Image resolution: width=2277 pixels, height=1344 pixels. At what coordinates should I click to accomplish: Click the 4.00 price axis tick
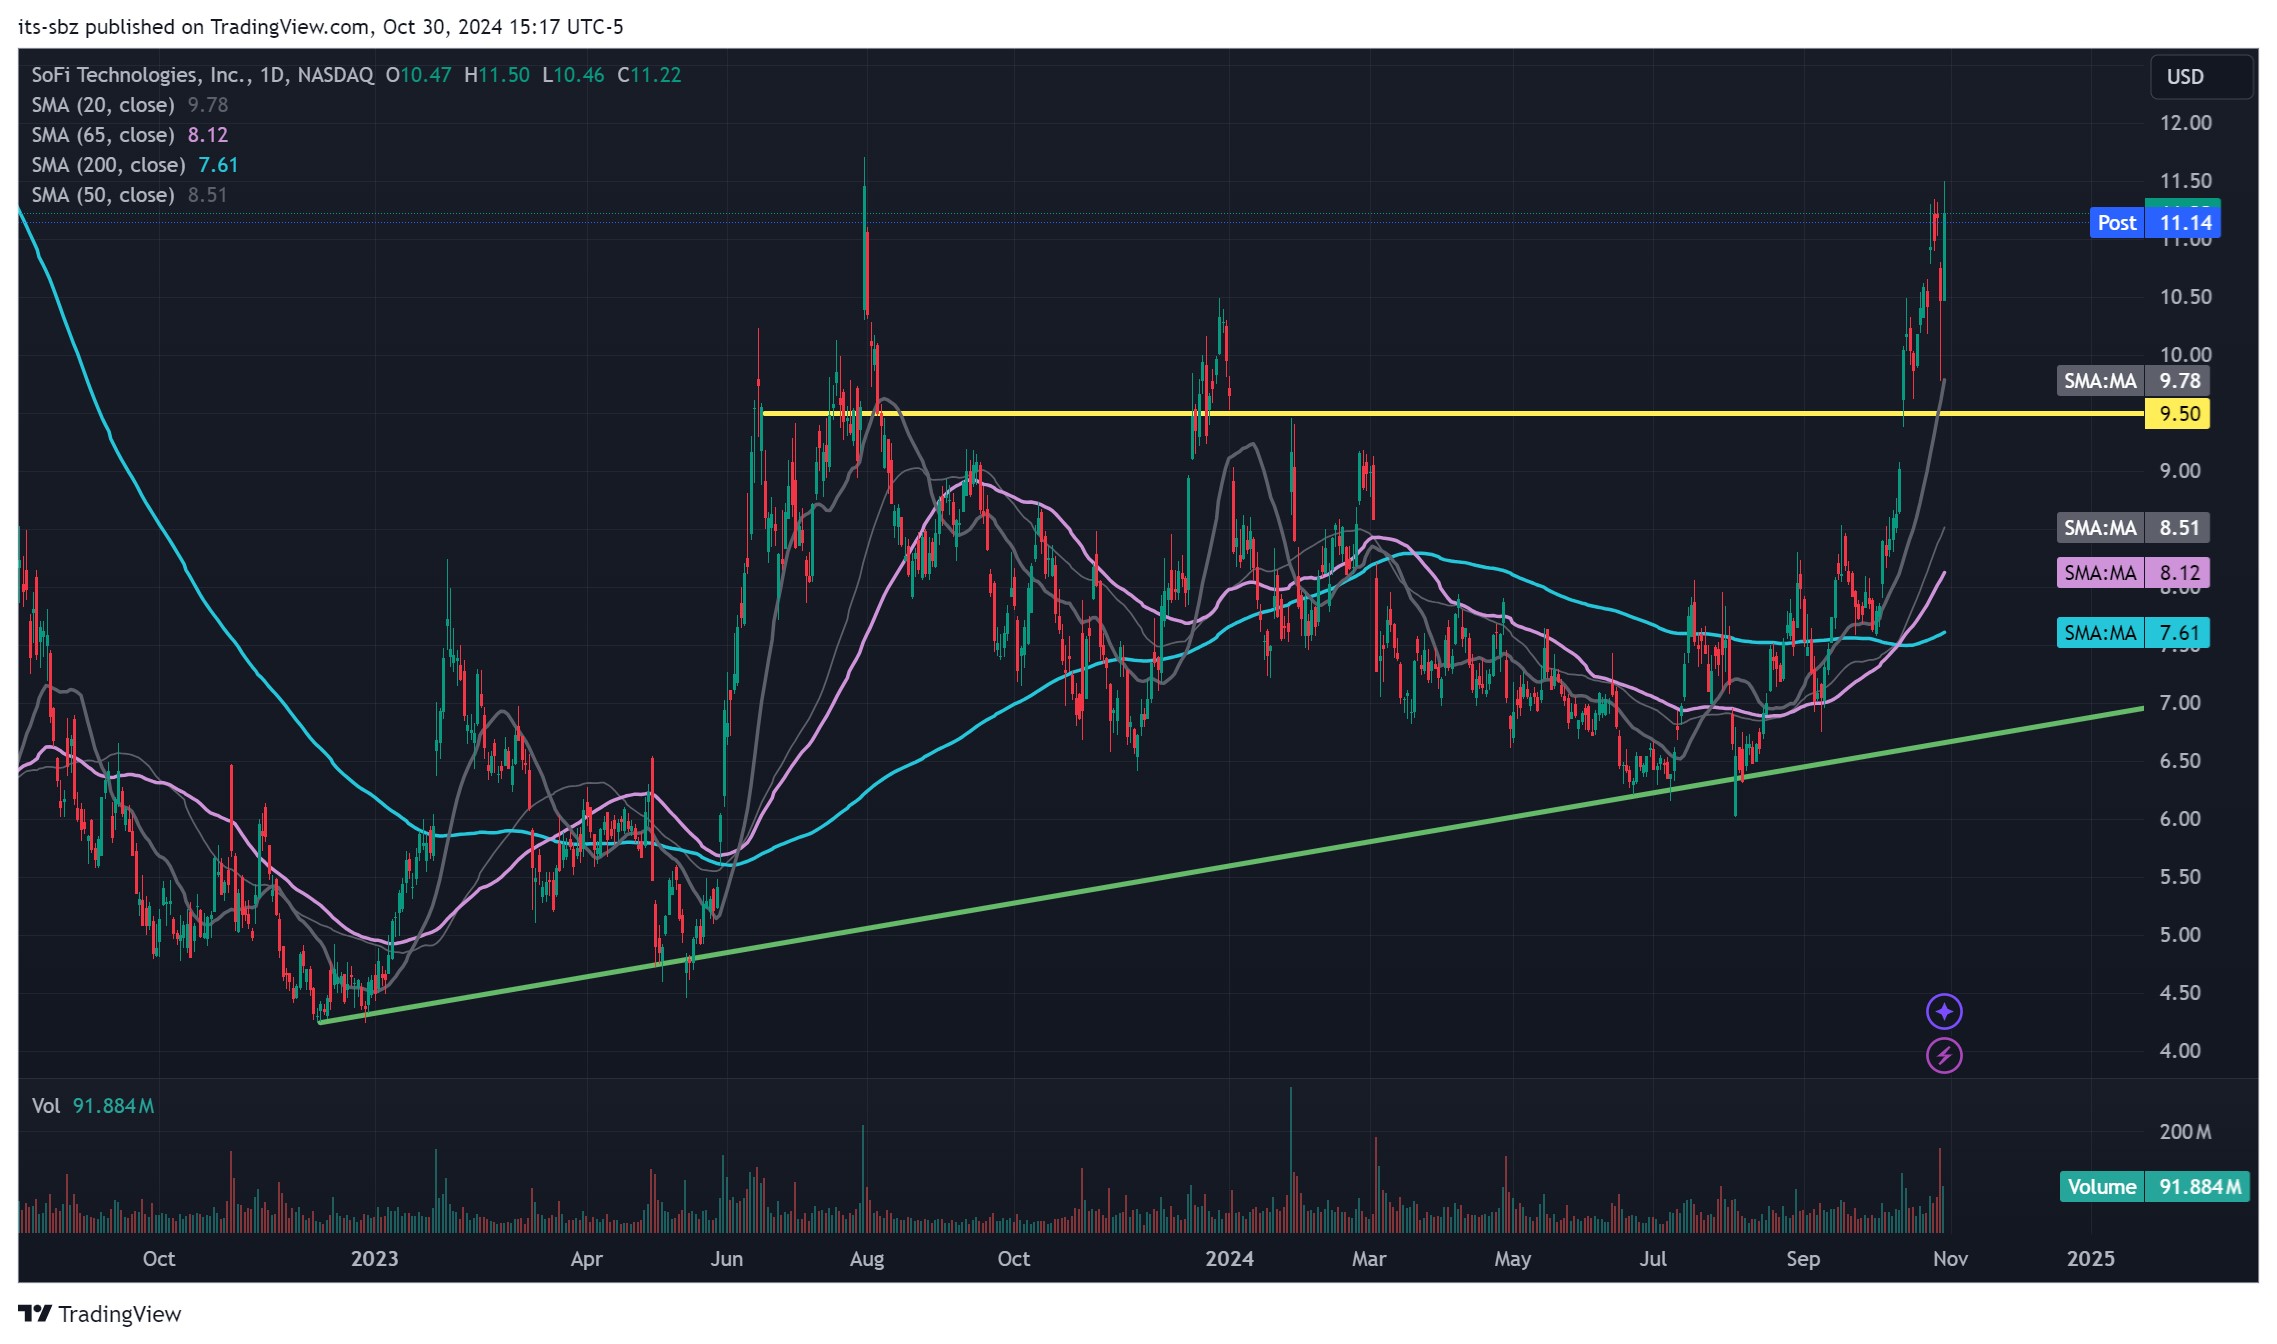(2180, 1051)
